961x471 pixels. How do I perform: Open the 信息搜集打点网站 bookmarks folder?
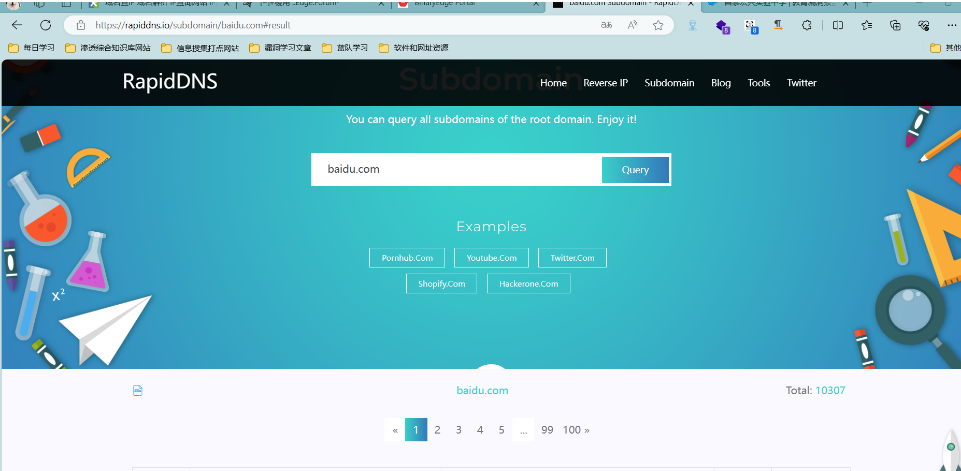pyautogui.click(x=200, y=47)
